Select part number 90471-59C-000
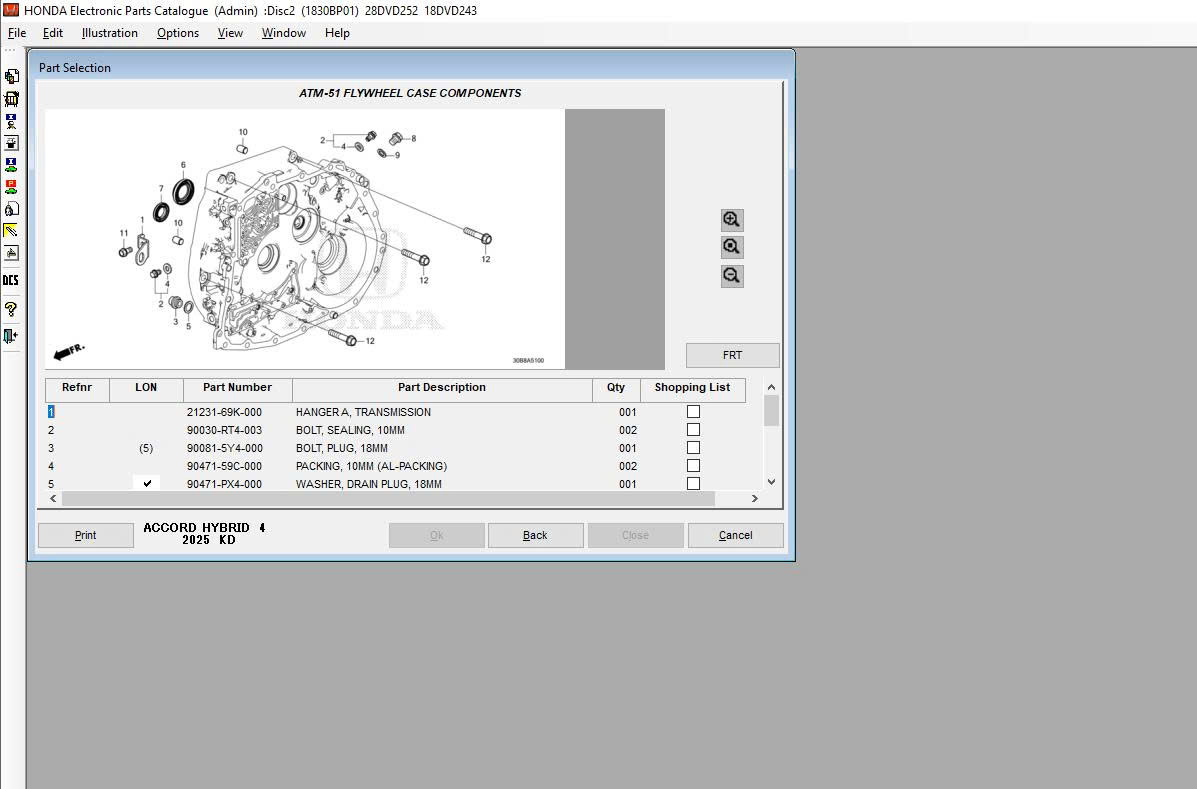 click(224, 466)
